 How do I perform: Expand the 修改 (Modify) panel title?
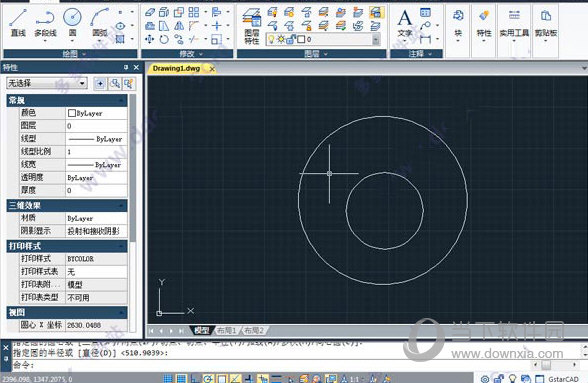[x=187, y=54]
